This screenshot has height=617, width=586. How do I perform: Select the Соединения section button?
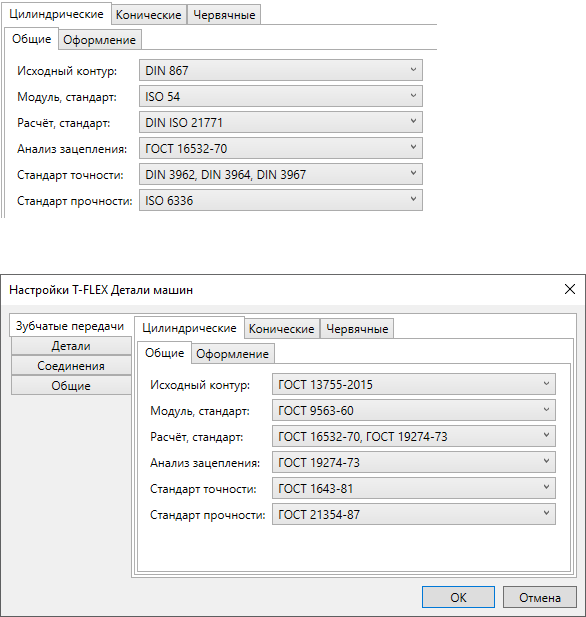tap(71, 366)
